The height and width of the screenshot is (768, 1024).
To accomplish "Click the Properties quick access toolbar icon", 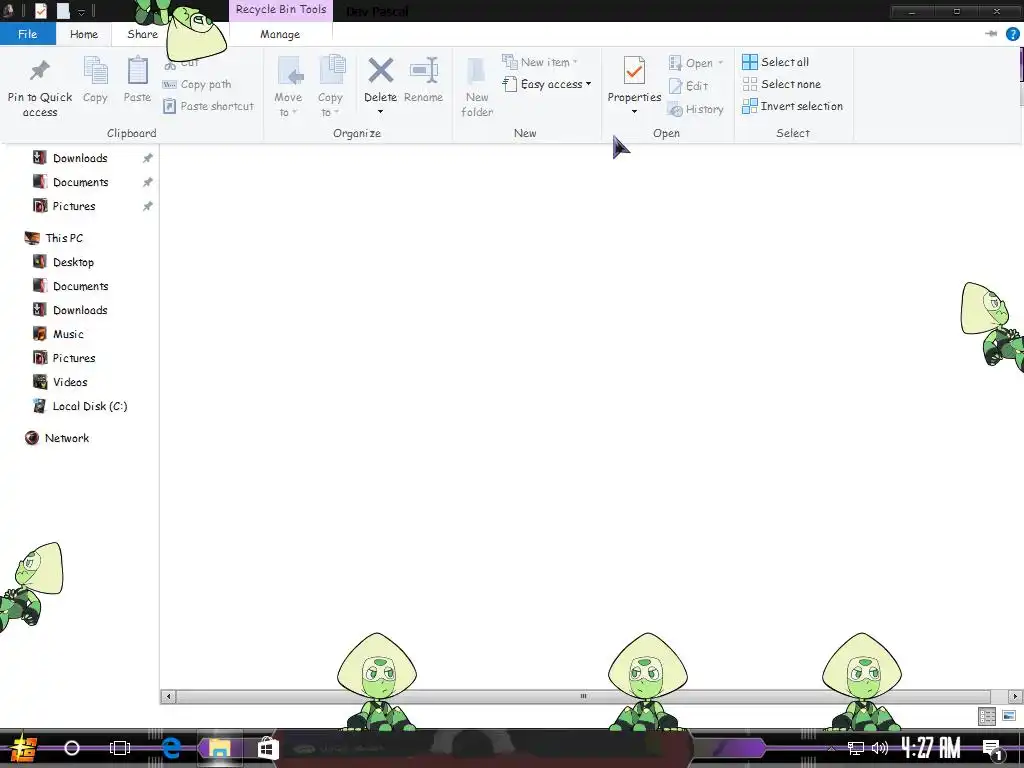I will pyautogui.click(x=40, y=11).
